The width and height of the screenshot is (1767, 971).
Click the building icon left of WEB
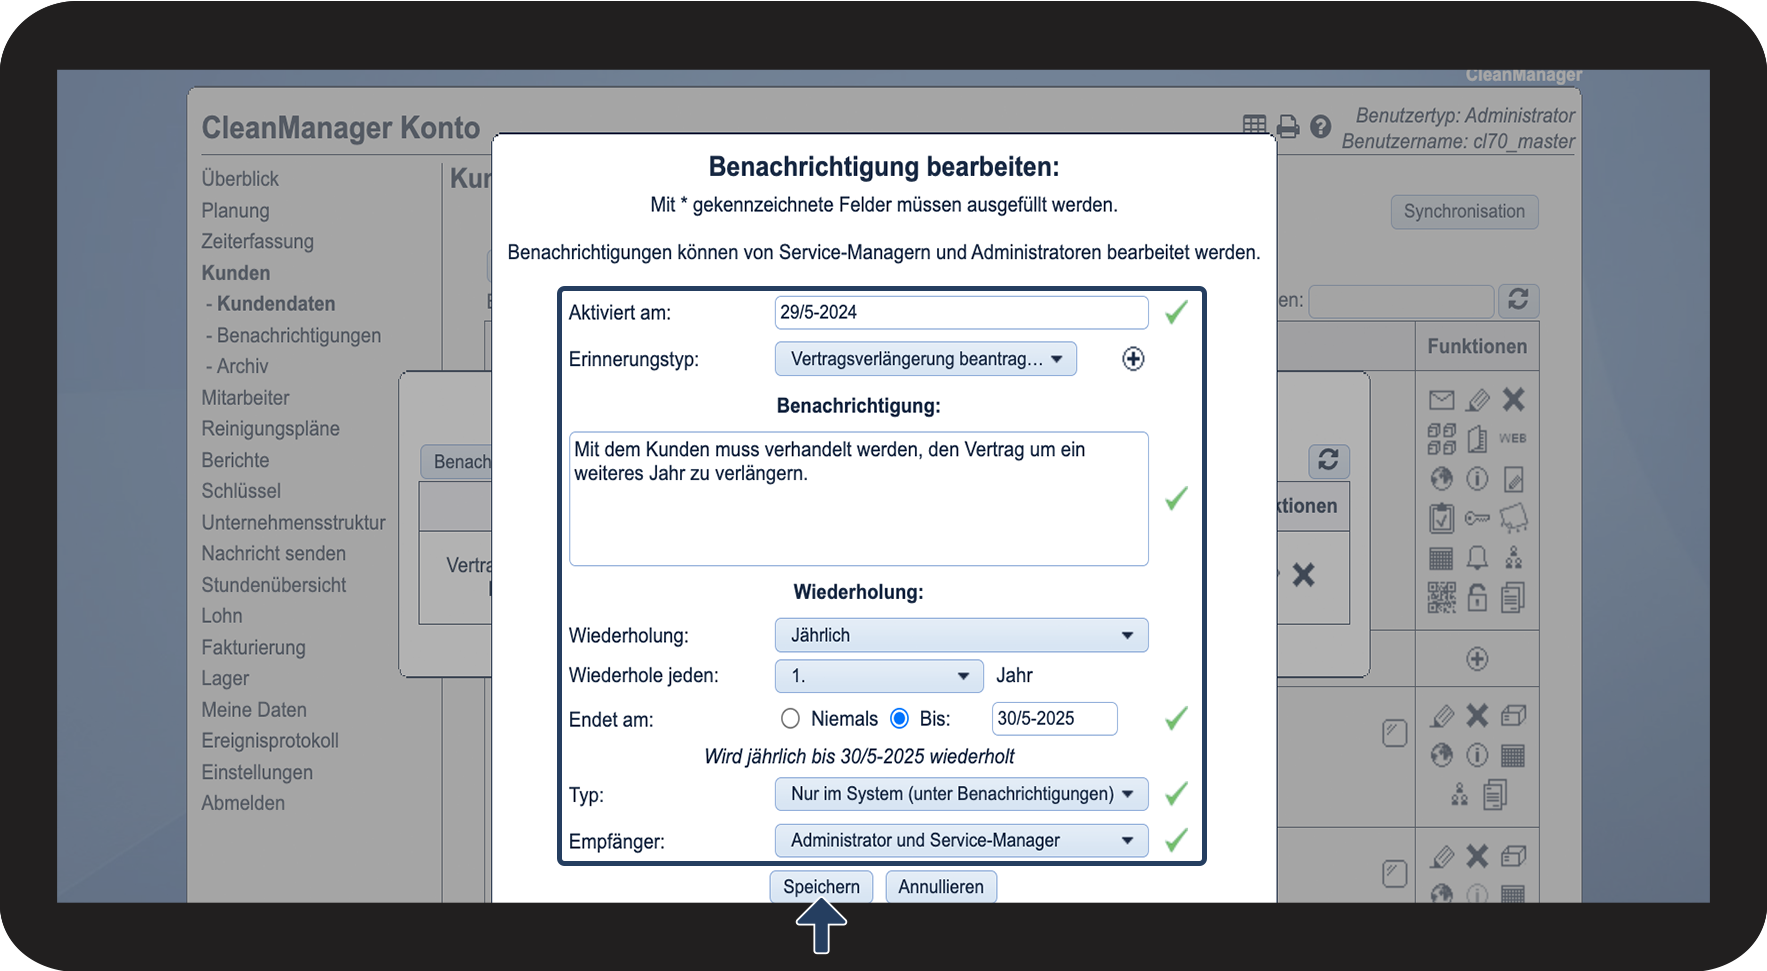point(1477,438)
